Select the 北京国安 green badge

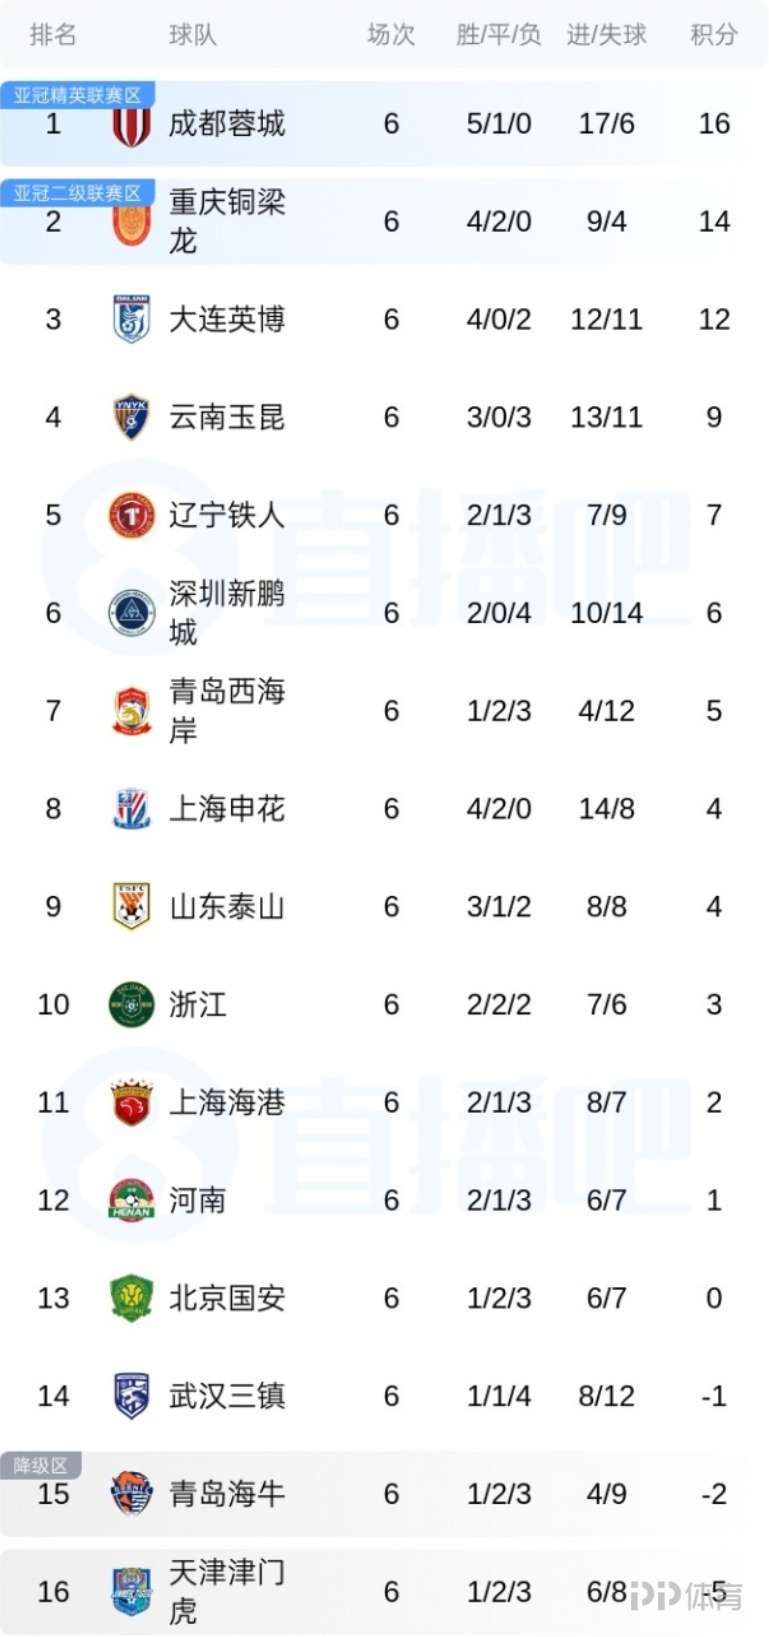(x=131, y=1298)
